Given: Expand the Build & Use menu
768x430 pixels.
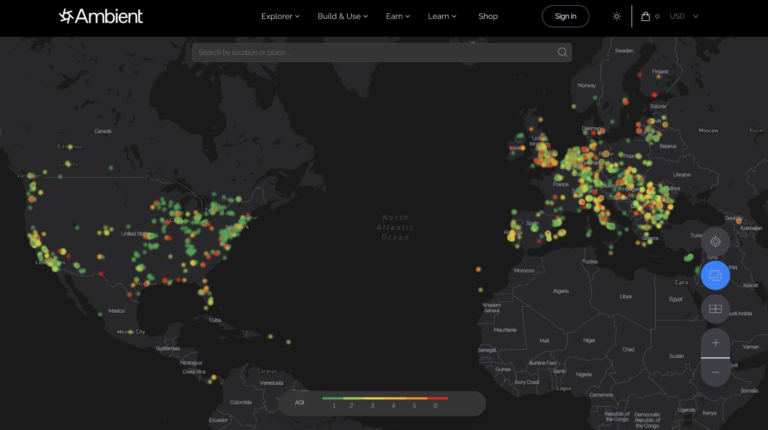Looking at the screenshot, I should [342, 16].
